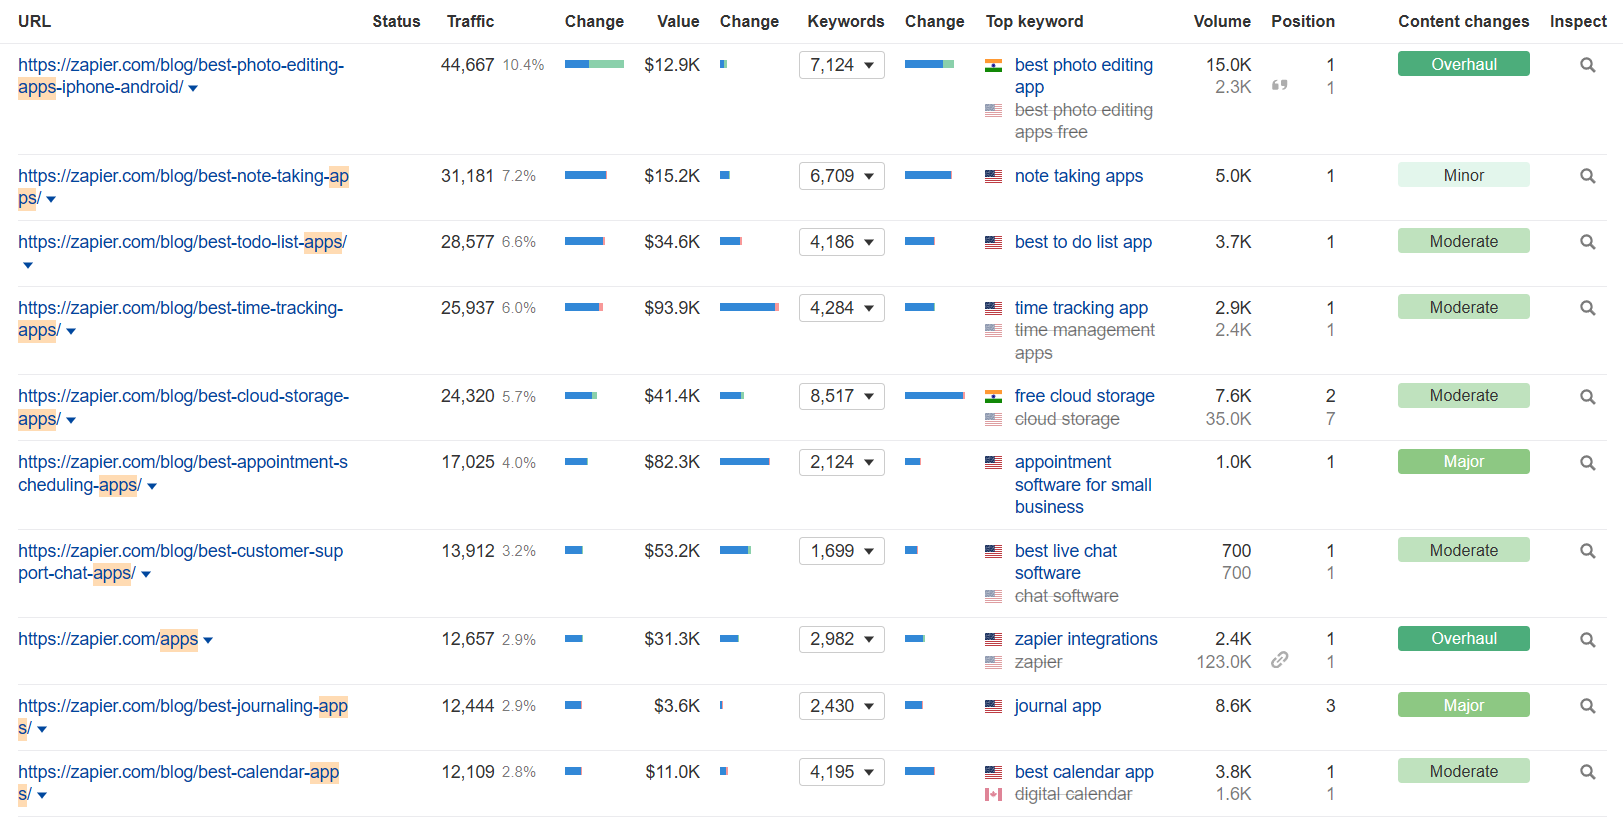This screenshot has height=817, width=1623.
Task: Open keywords dropdown showing 2,982
Action: pyautogui.click(x=842, y=639)
